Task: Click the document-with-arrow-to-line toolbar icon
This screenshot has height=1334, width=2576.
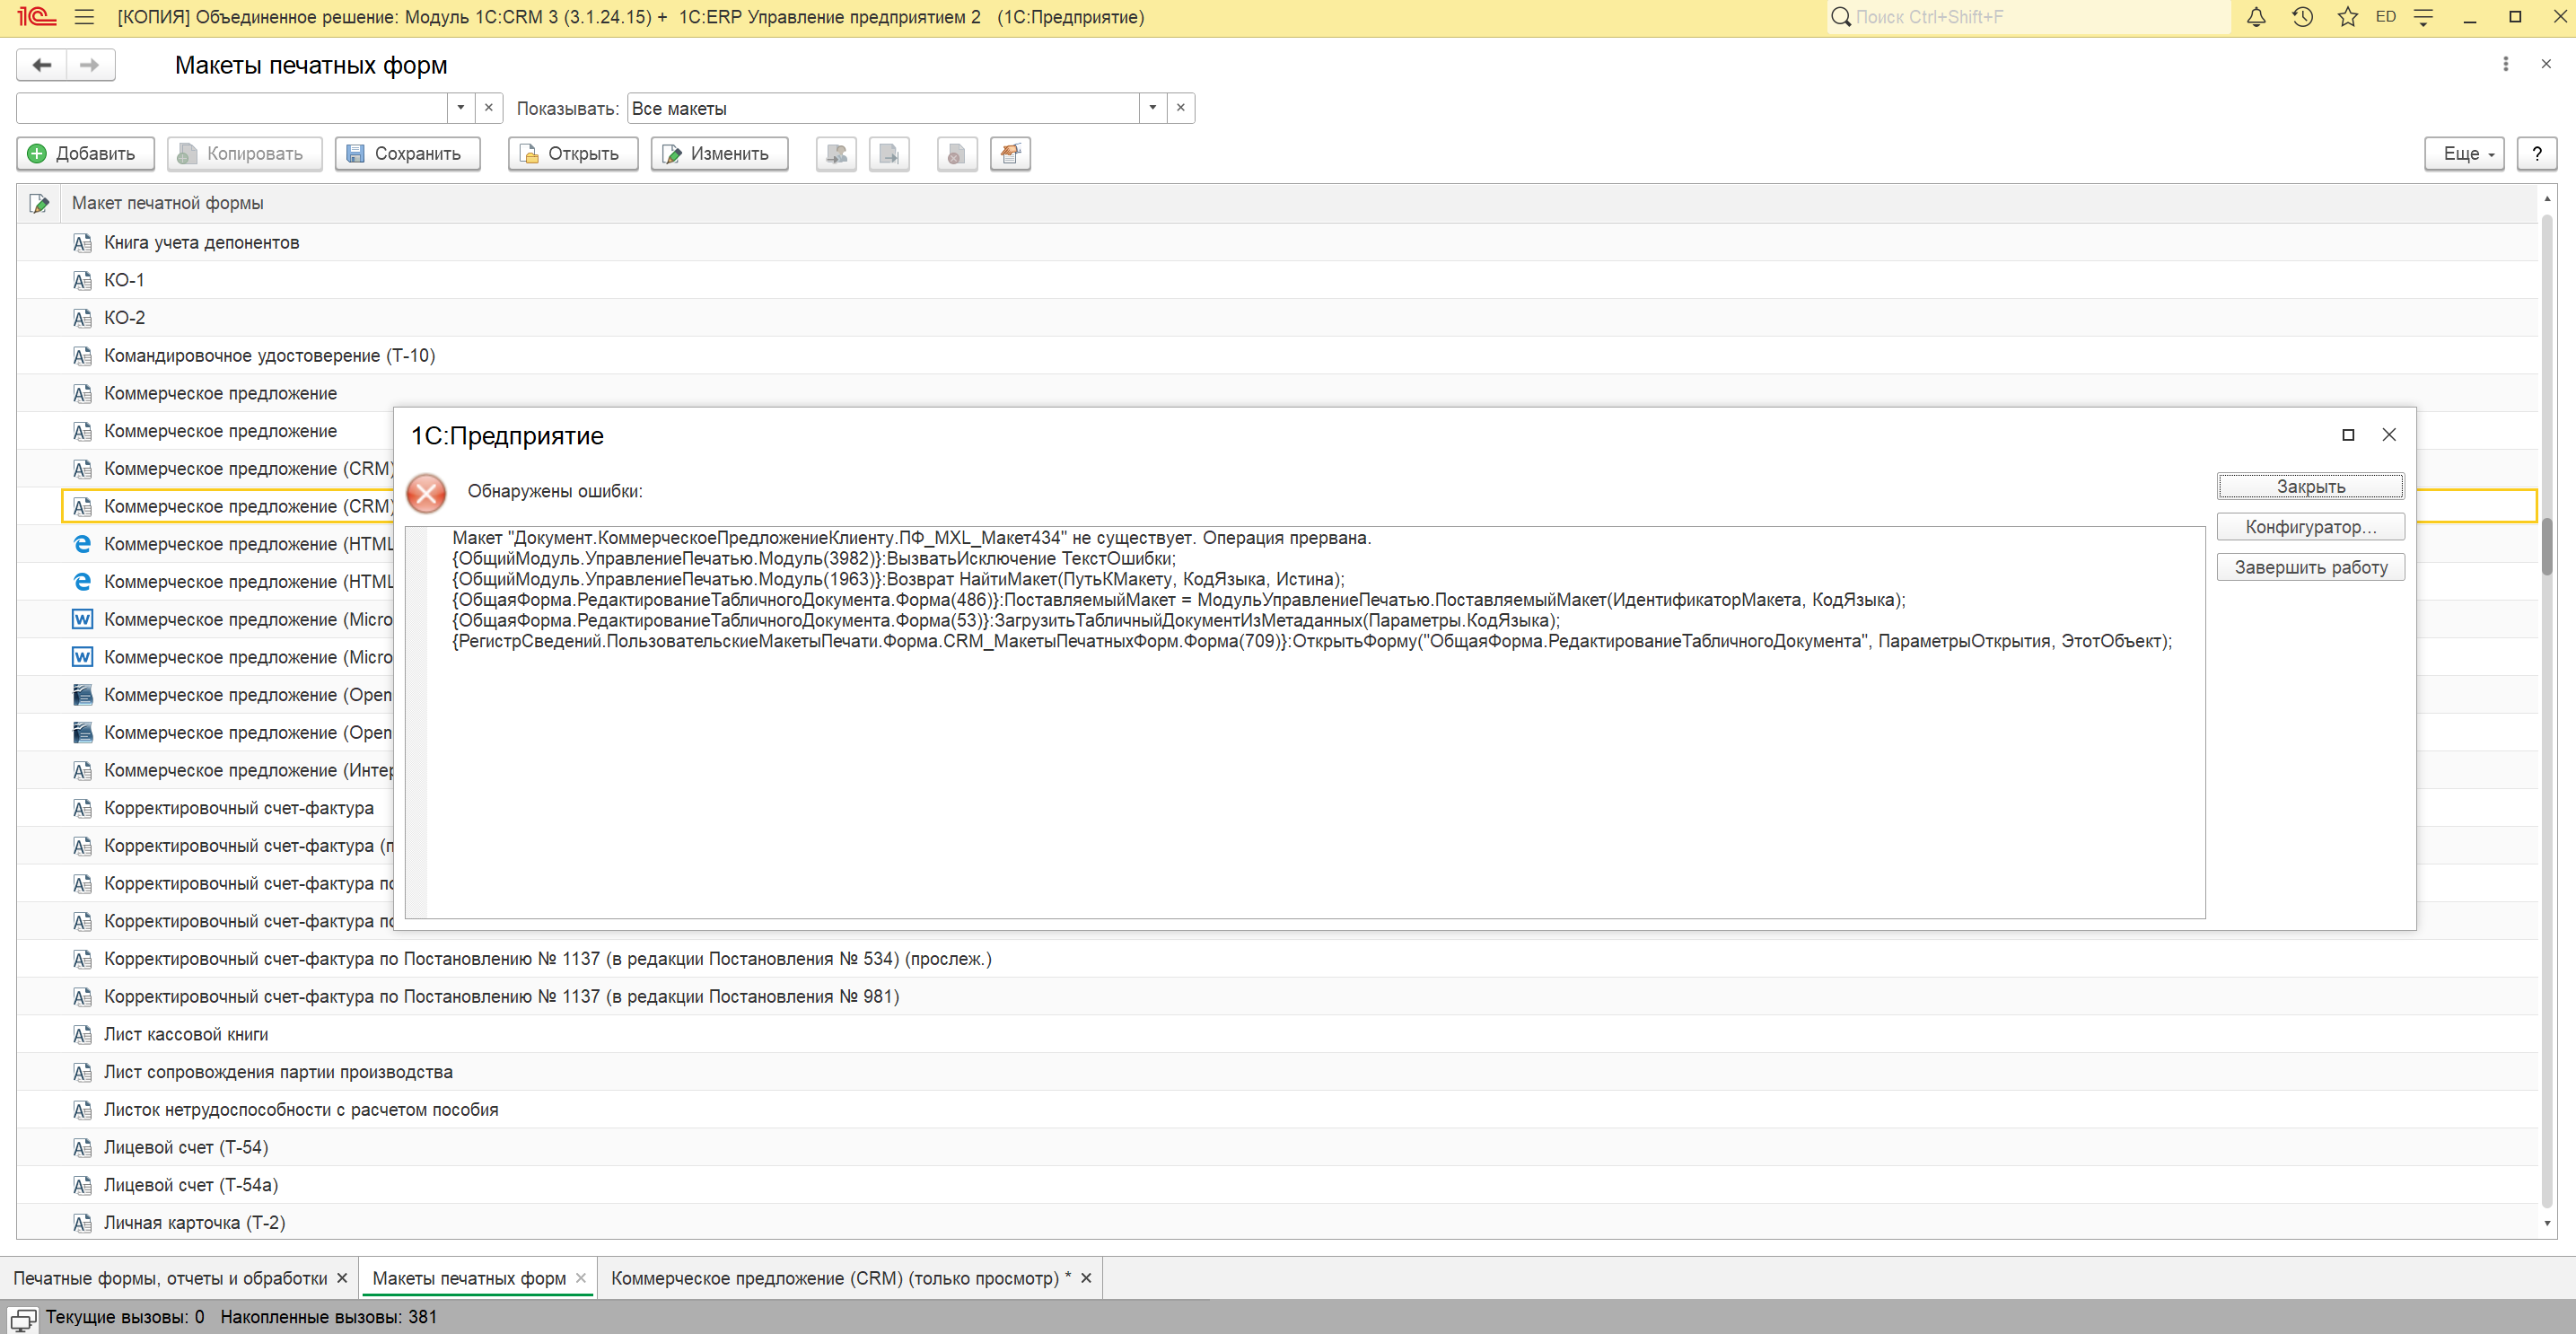Action: 889,154
